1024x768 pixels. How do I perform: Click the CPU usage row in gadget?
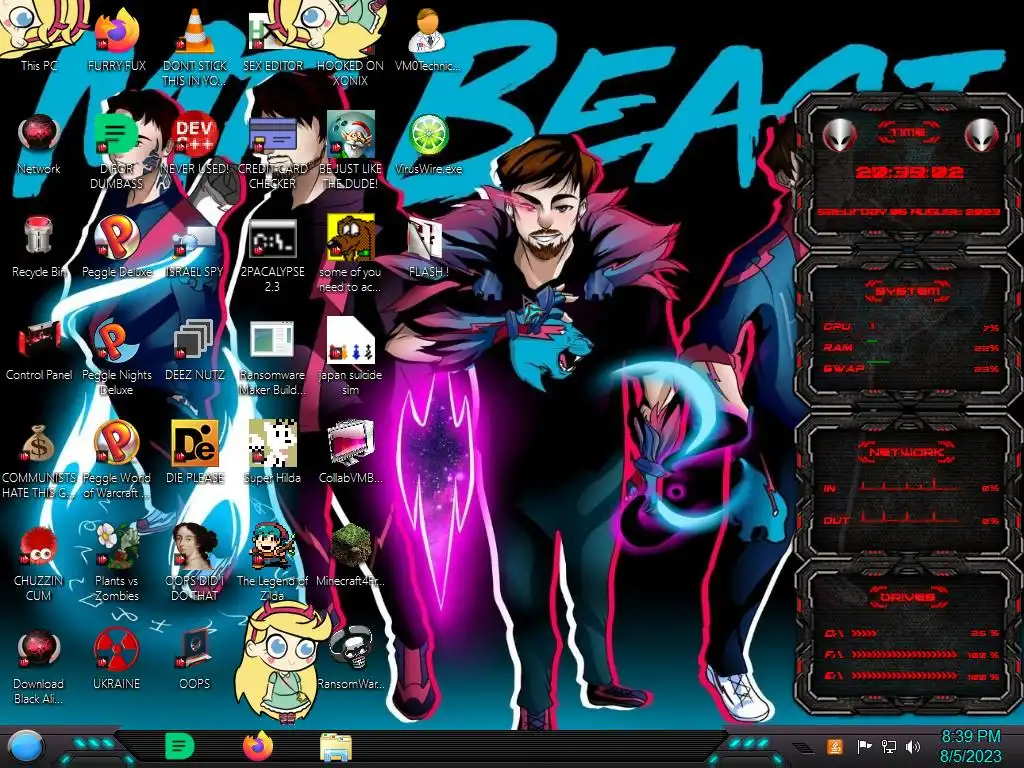(x=911, y=327)
